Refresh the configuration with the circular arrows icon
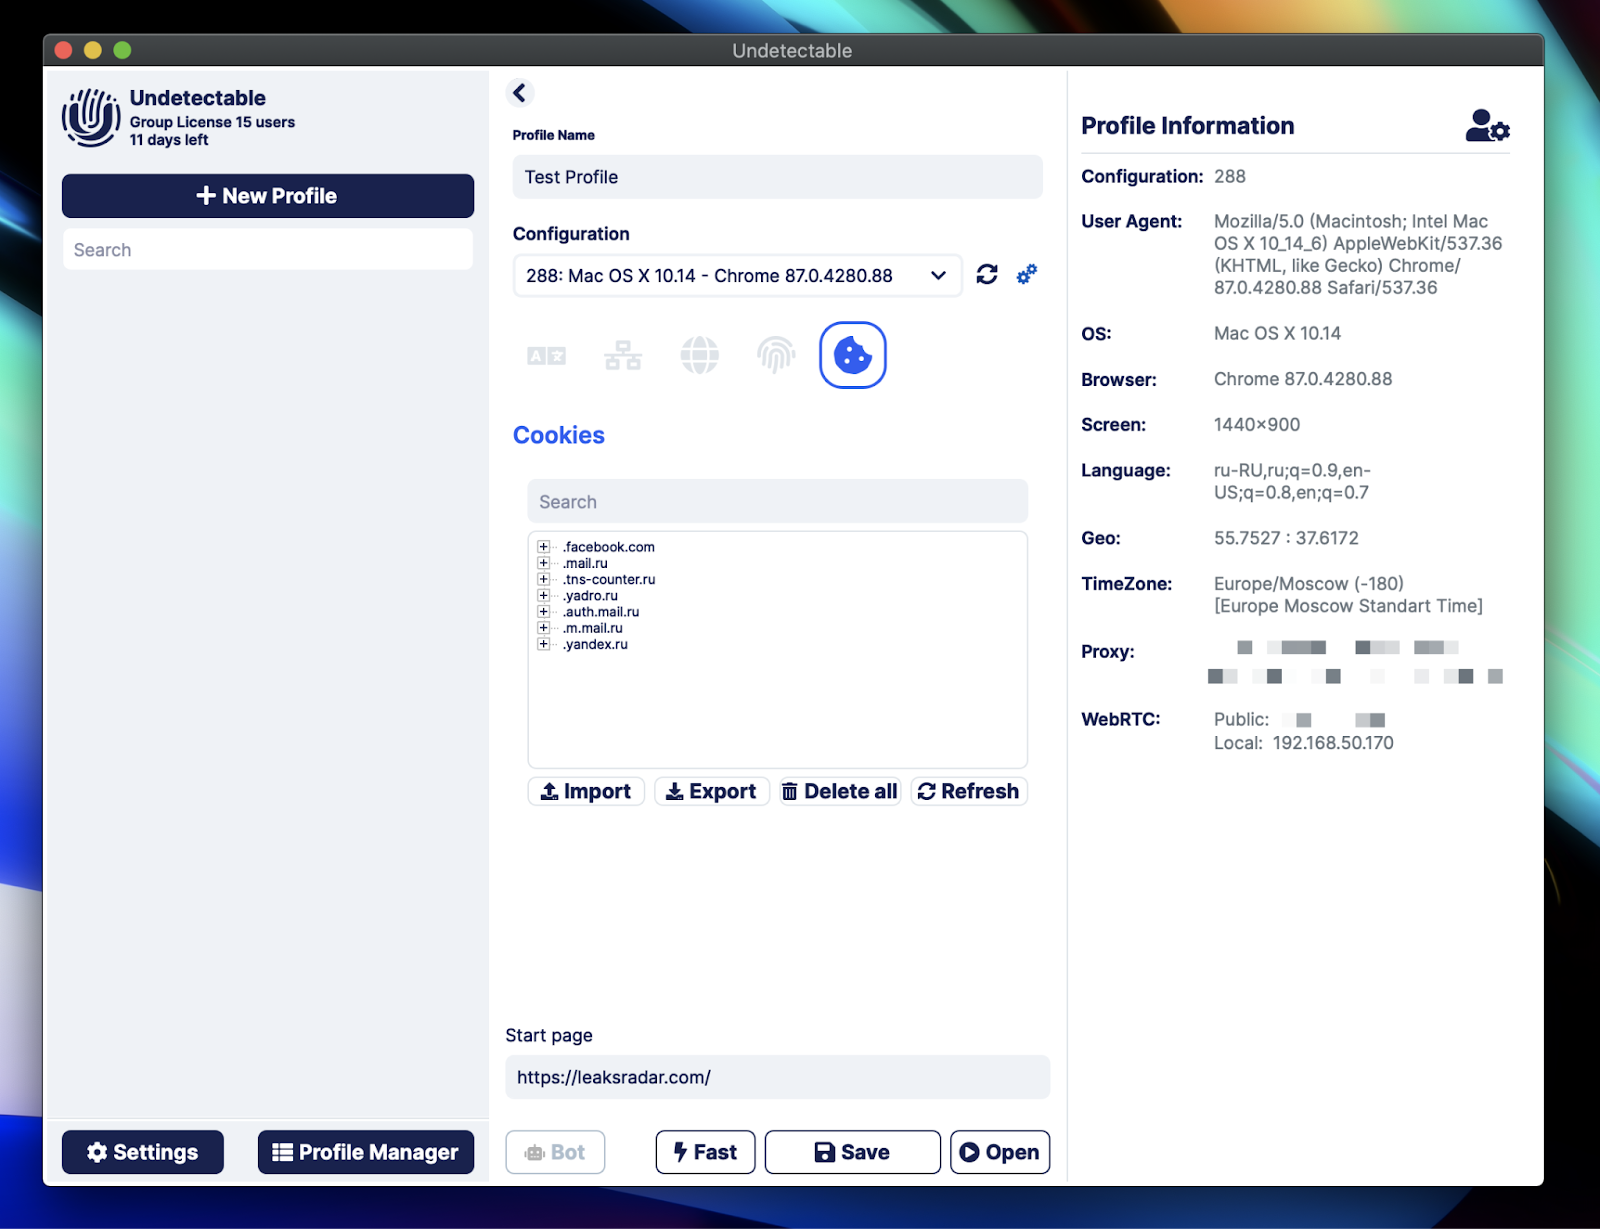 point(987,274)
